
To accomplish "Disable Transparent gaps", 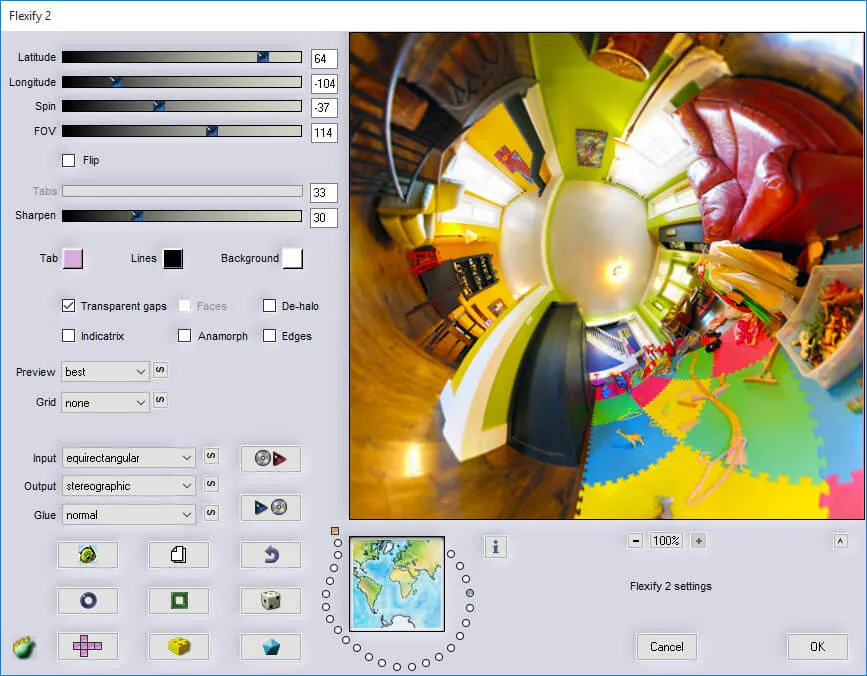I will tap(68, 306).
